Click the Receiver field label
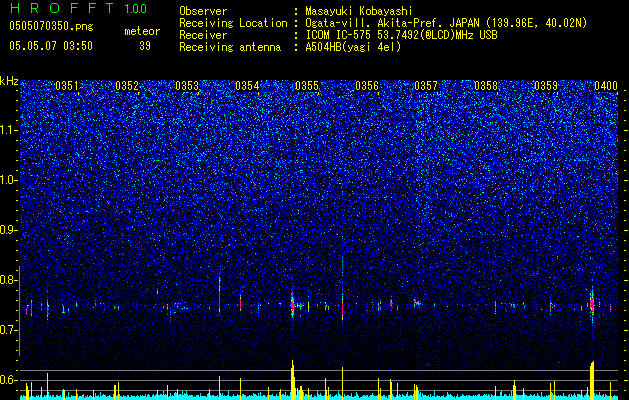The height and width of the screenshot is (400, 629). click(x=203, y=35)
